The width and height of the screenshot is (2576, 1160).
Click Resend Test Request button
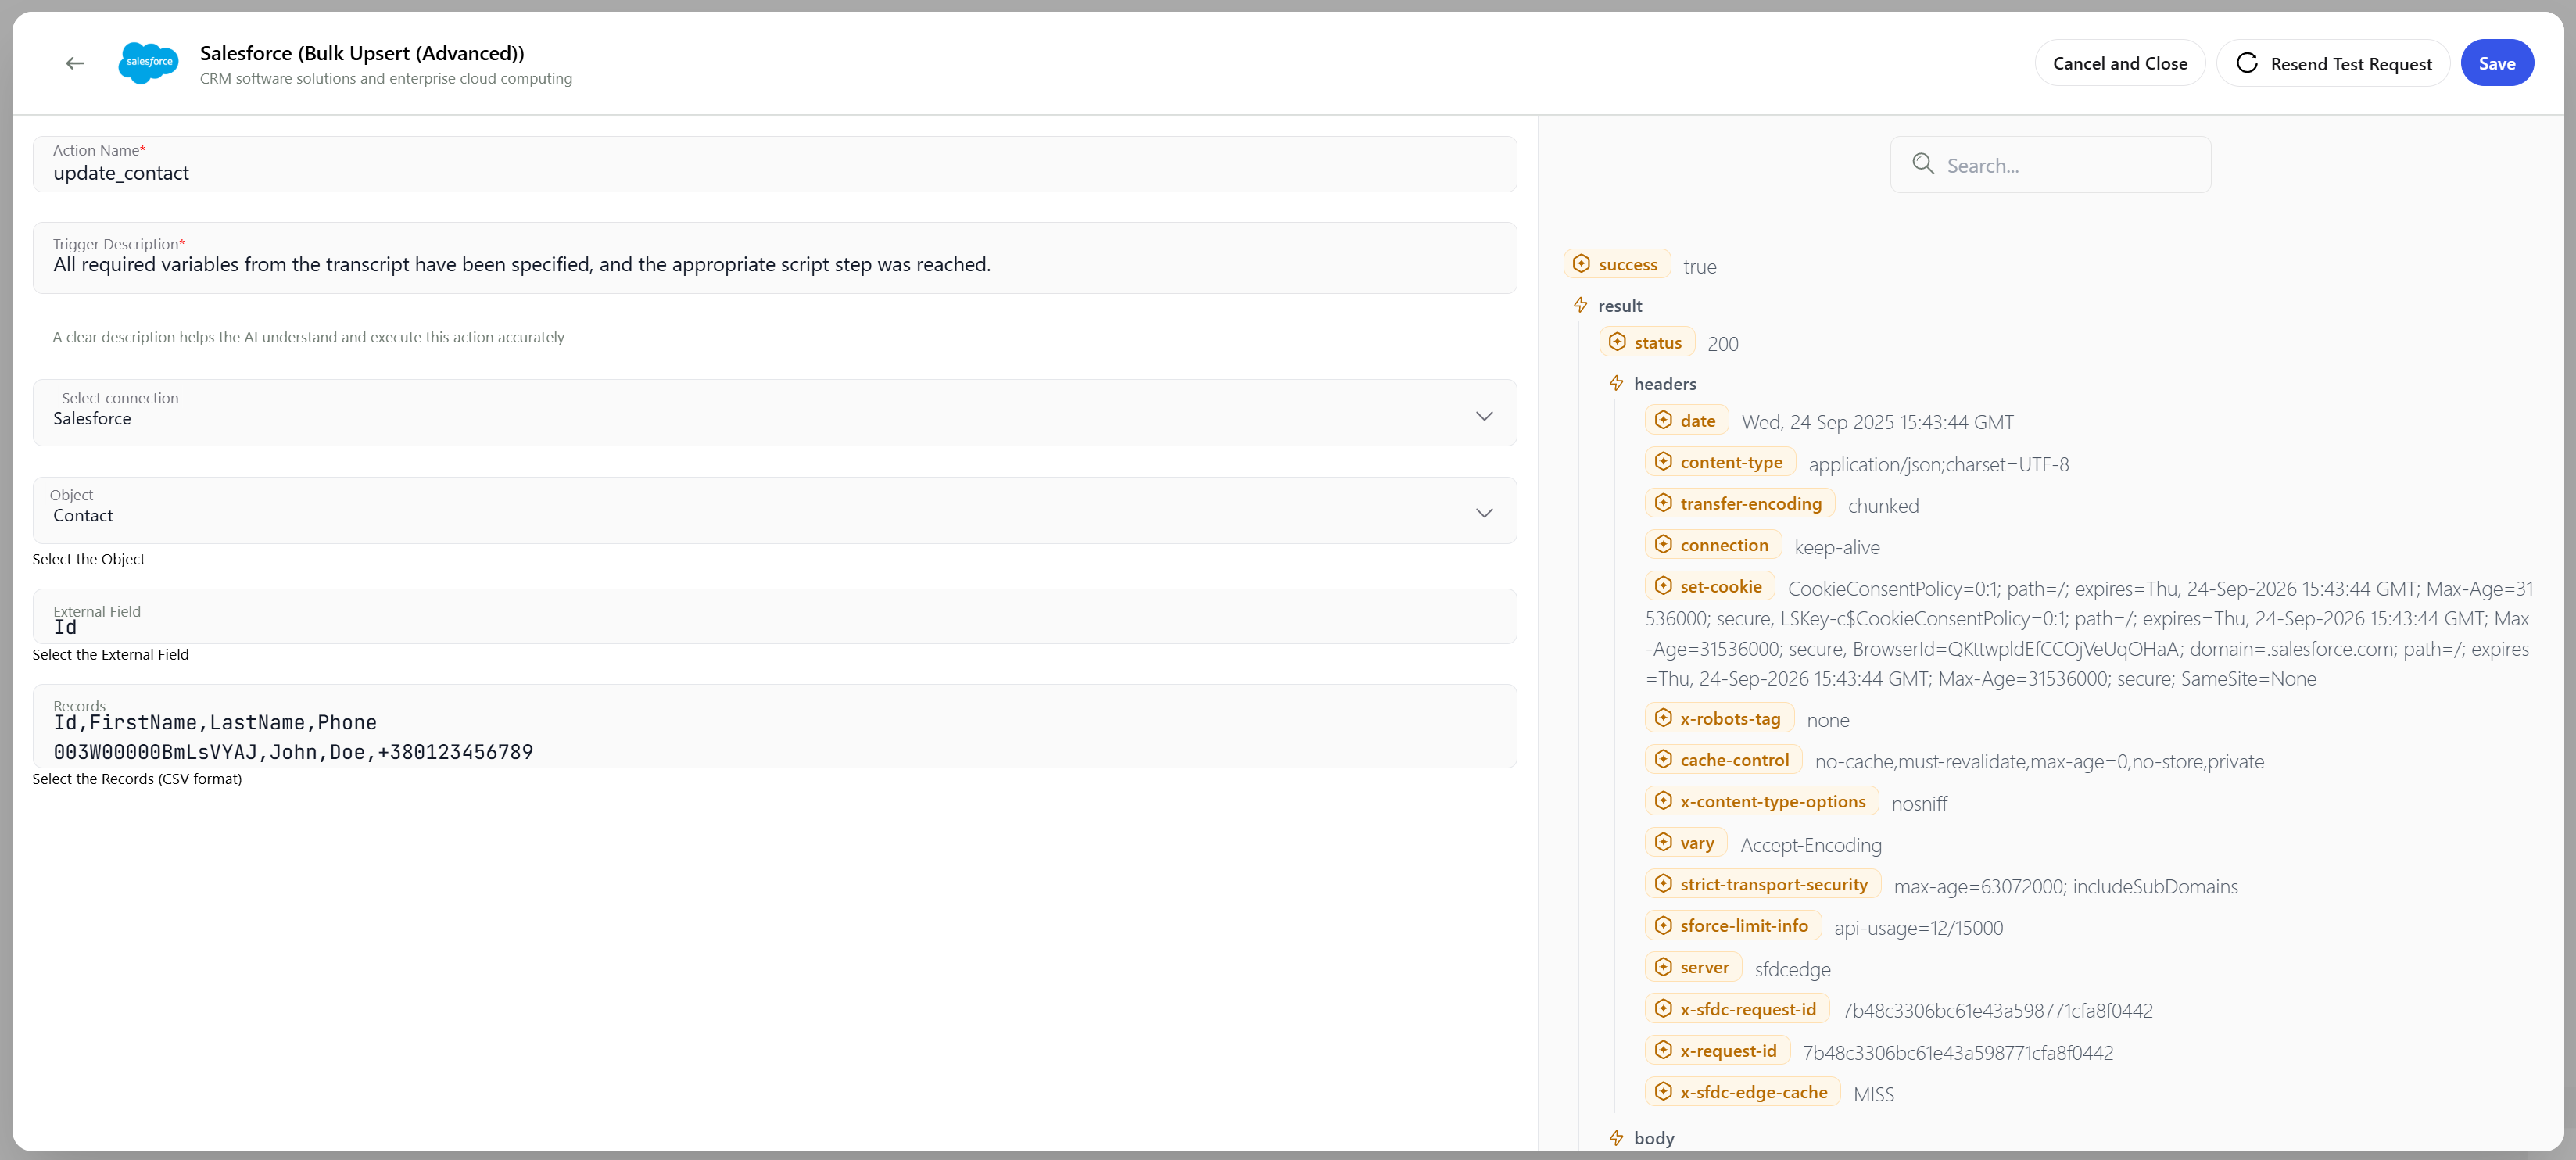coord(2332,63)
